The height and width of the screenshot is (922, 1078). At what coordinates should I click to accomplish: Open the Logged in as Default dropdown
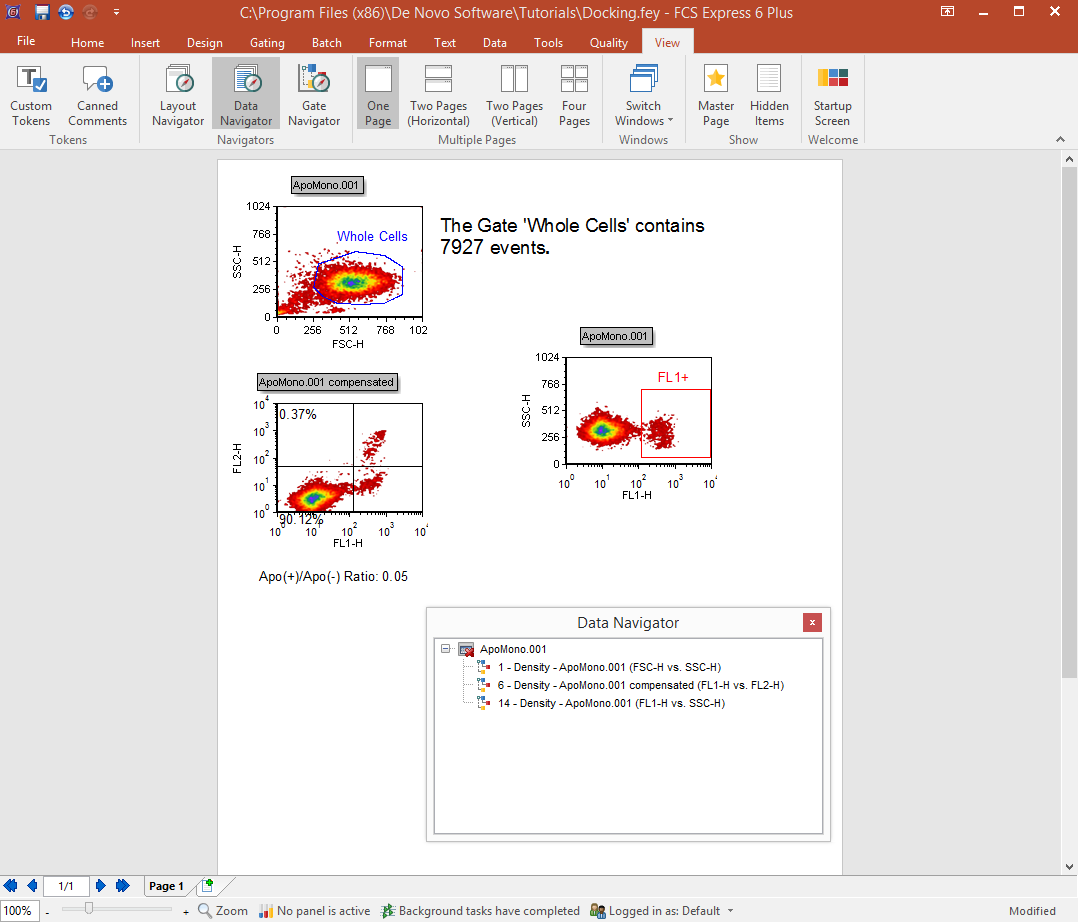(730, 911)
